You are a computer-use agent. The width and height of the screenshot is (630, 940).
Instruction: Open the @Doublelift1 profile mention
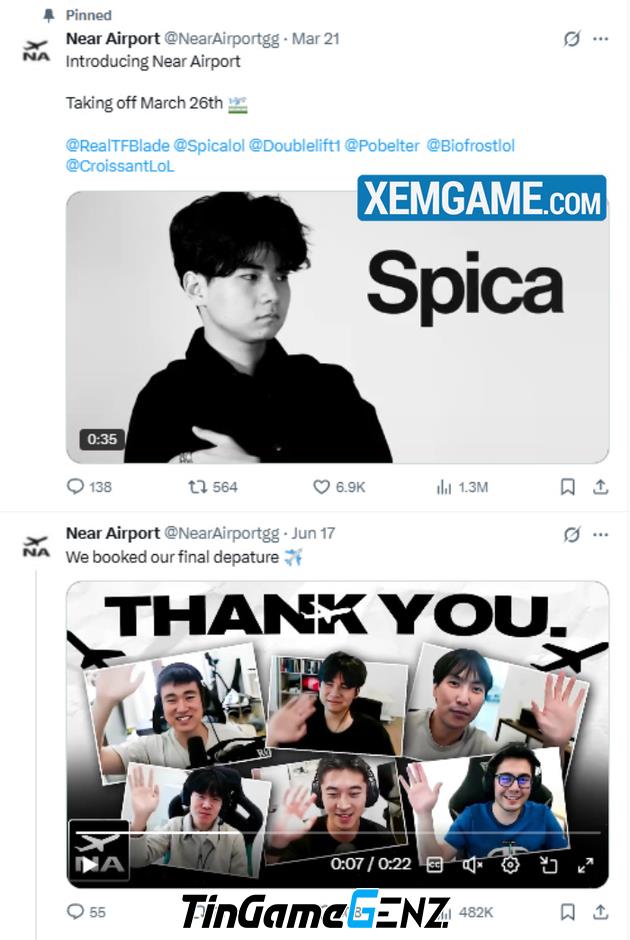point(294,146)
